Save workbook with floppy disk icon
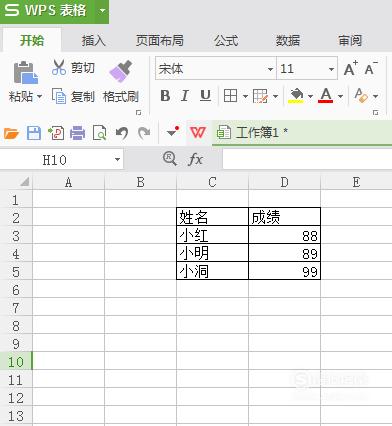392x426 pixels. (34, 133)
